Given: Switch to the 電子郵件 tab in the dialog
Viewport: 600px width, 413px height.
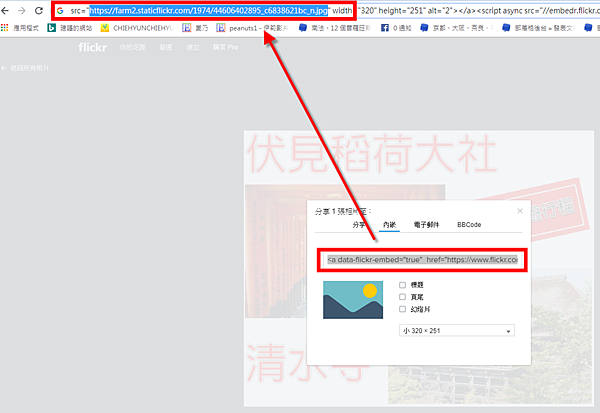Looking at the screenshot, I should pos(426,225).
